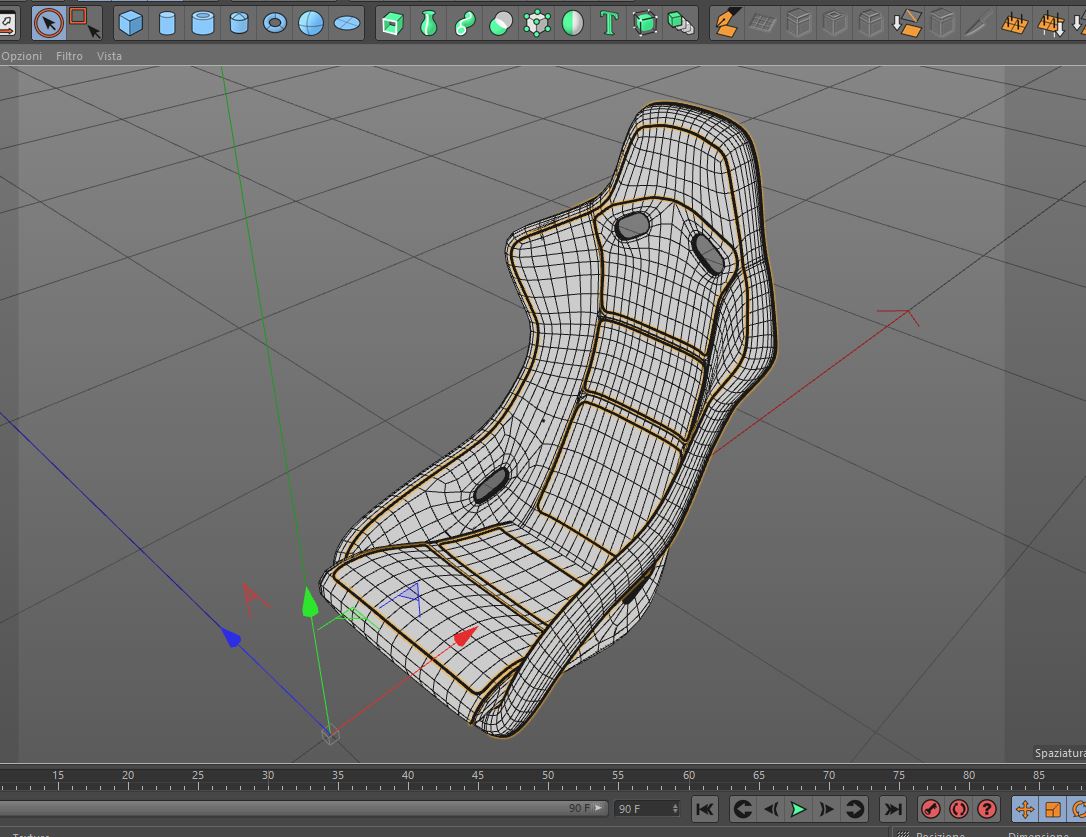Click the green Lathe vase icon

pyautogui.click(x=429, y=22)
